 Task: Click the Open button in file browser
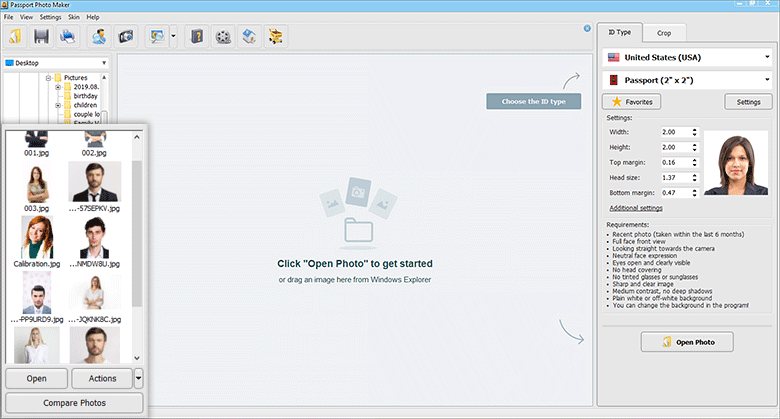(x=36, y=378)
